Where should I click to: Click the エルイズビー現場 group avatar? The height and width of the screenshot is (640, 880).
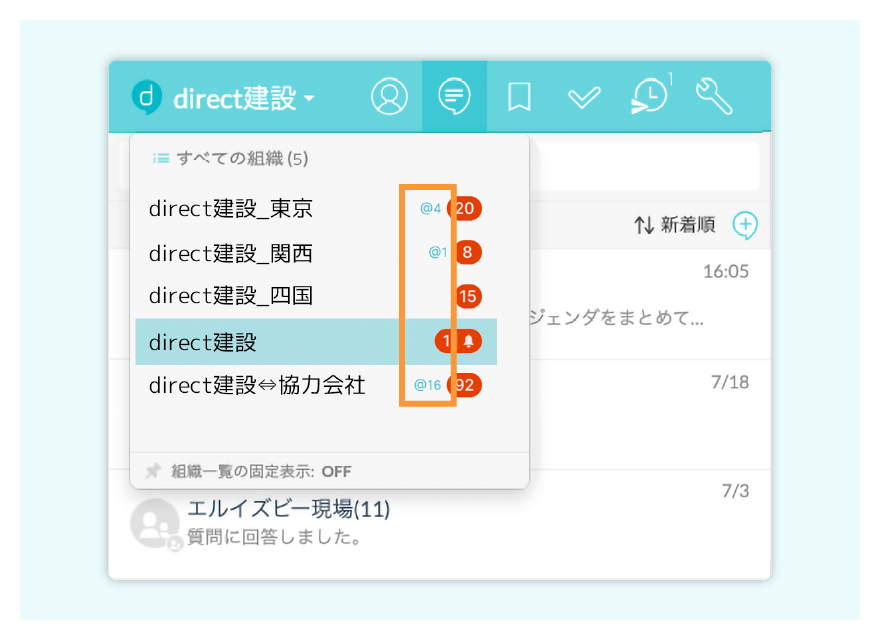tap(155, 524)
